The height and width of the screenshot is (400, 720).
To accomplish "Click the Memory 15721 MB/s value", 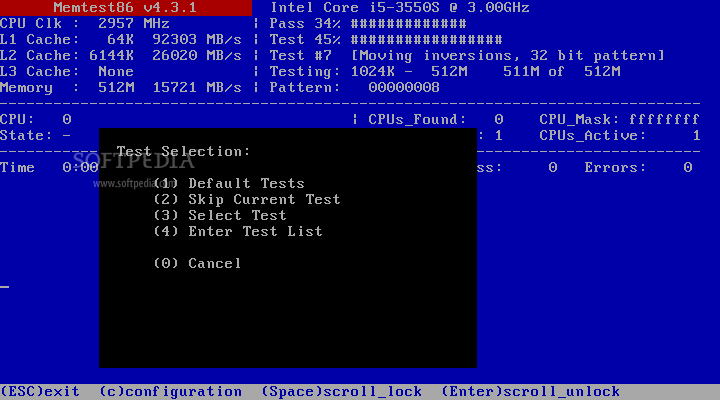I will coord(197,88).
